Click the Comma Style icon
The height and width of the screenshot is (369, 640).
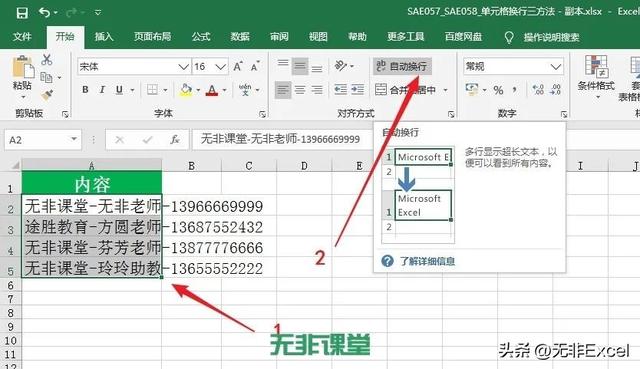pos(515,89)
